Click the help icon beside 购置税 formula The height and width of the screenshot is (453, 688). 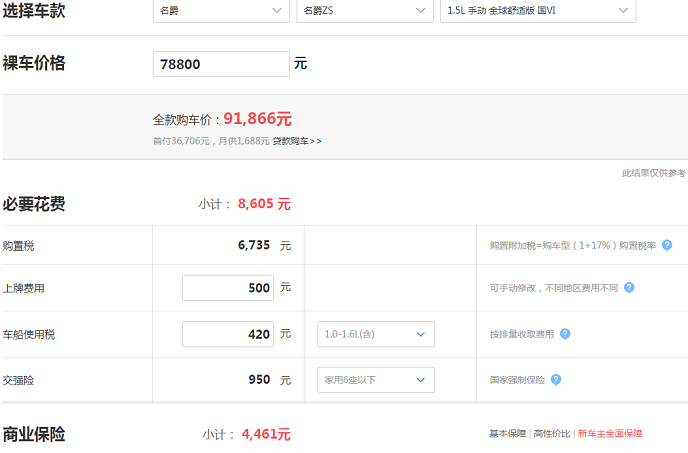coord(667,245)
